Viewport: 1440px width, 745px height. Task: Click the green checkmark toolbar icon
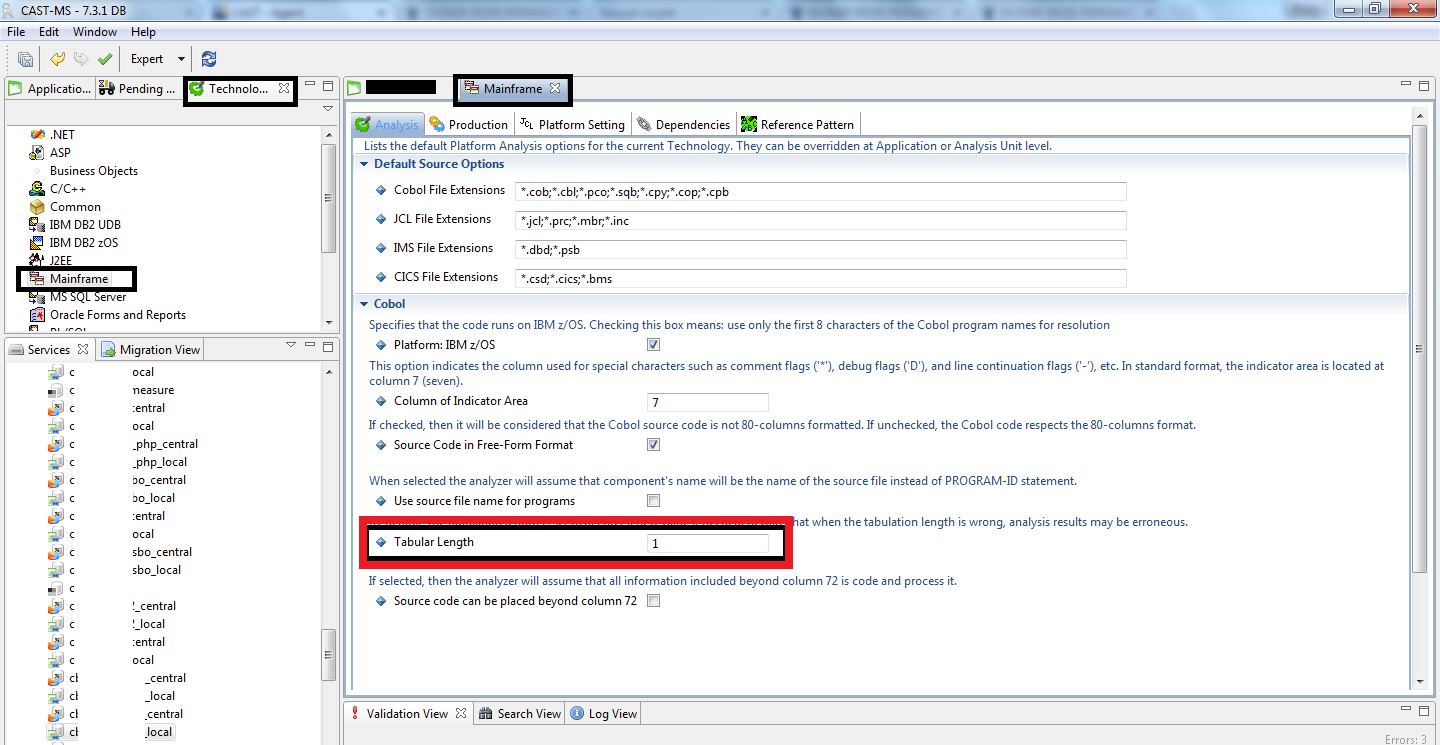coord(105,59)
